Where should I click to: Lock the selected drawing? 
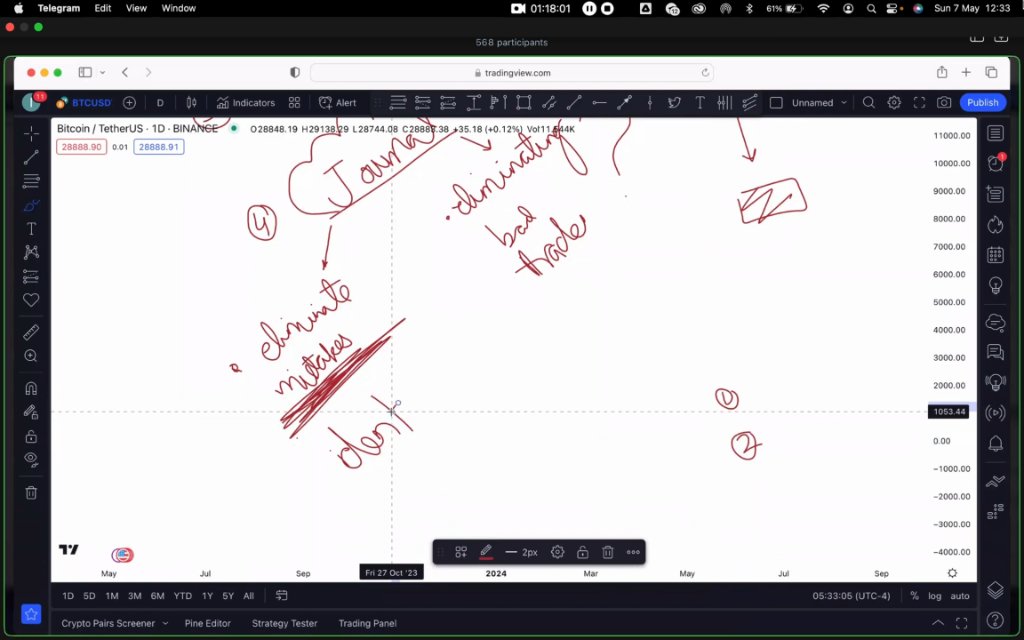coord(583,552)
